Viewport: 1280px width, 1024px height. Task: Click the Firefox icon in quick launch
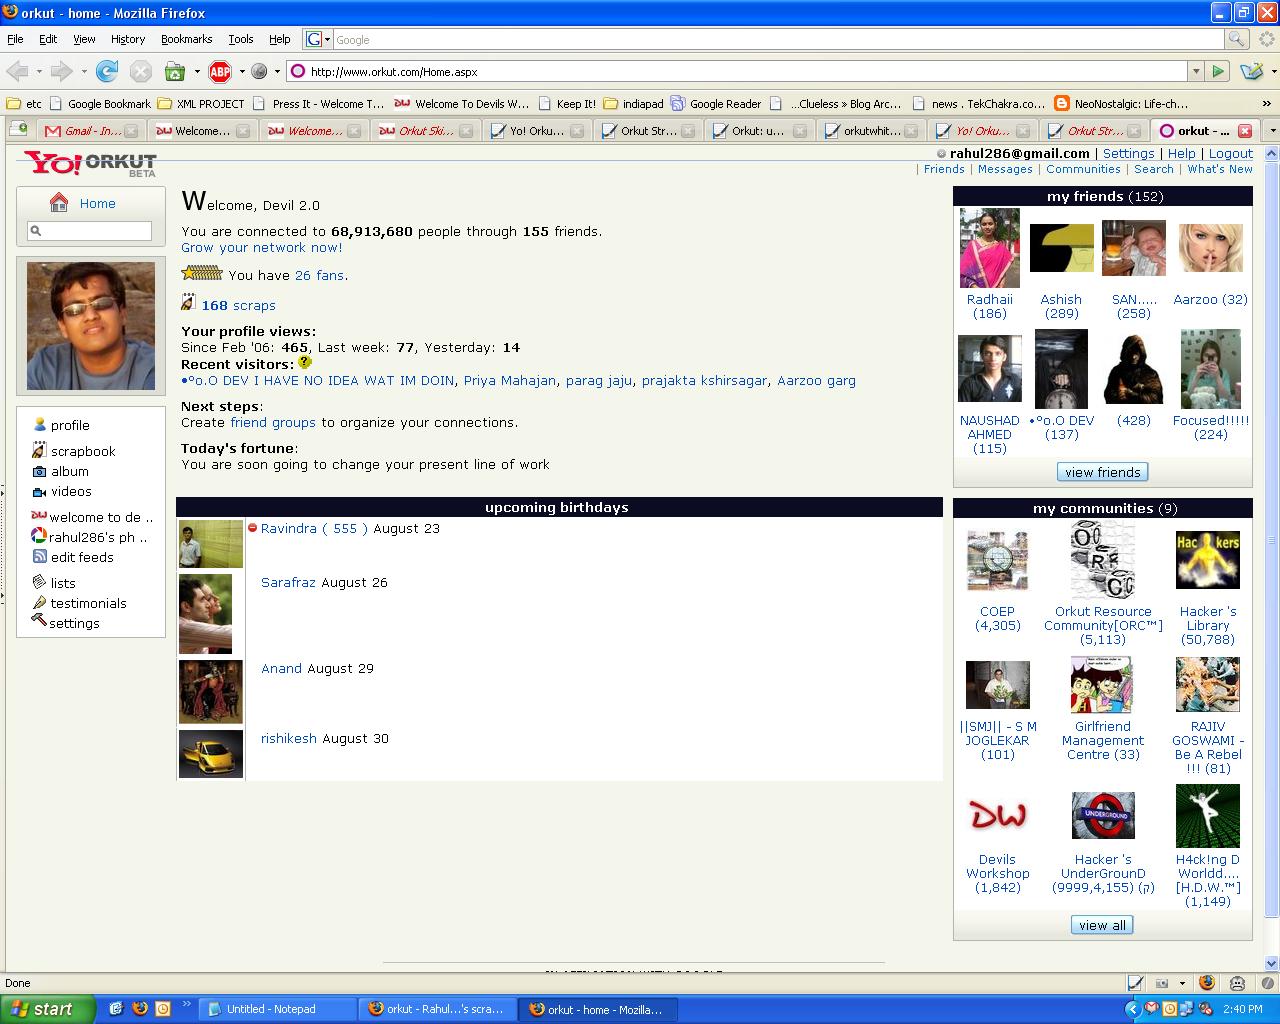(x=139, y=1009)
